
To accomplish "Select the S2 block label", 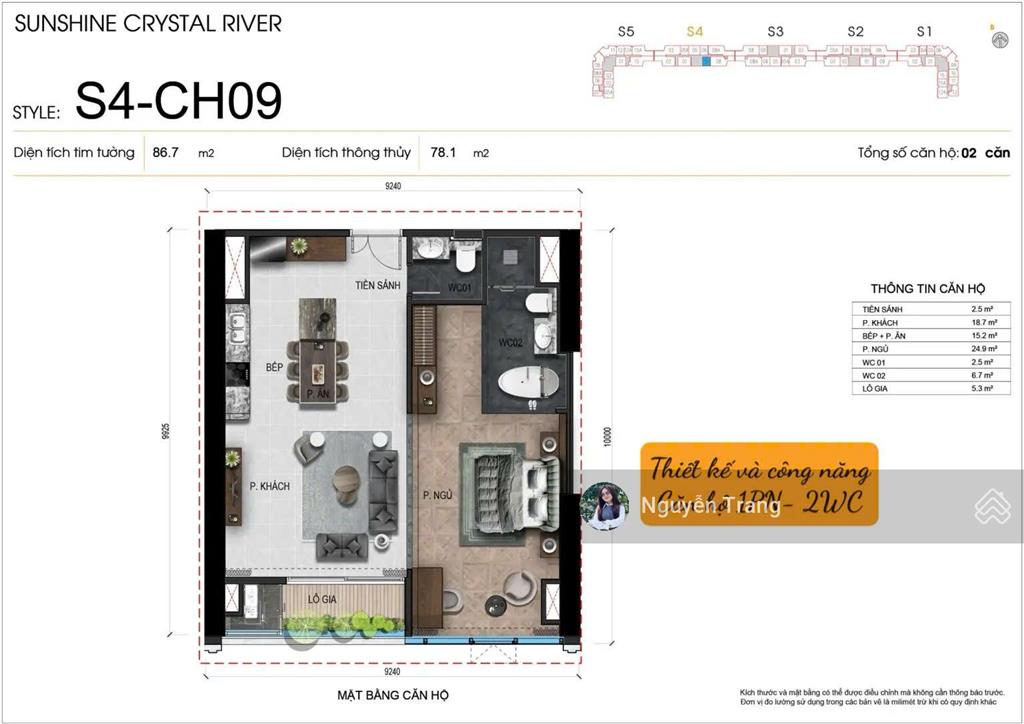I will (x=856, y=31).
